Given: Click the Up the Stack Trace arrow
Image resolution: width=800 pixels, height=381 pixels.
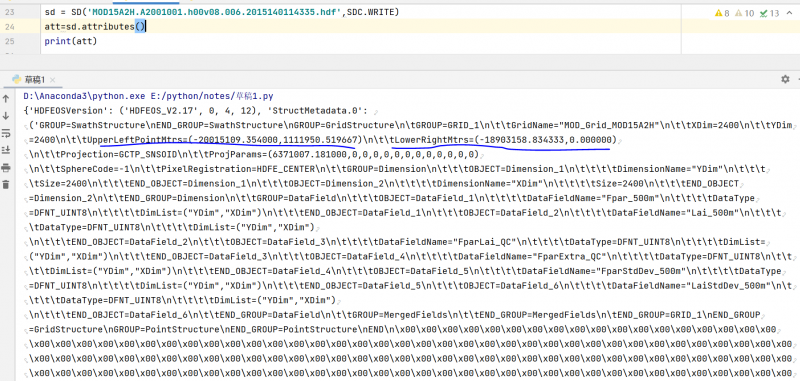Looking at the screenshot, I should [6, 99].
